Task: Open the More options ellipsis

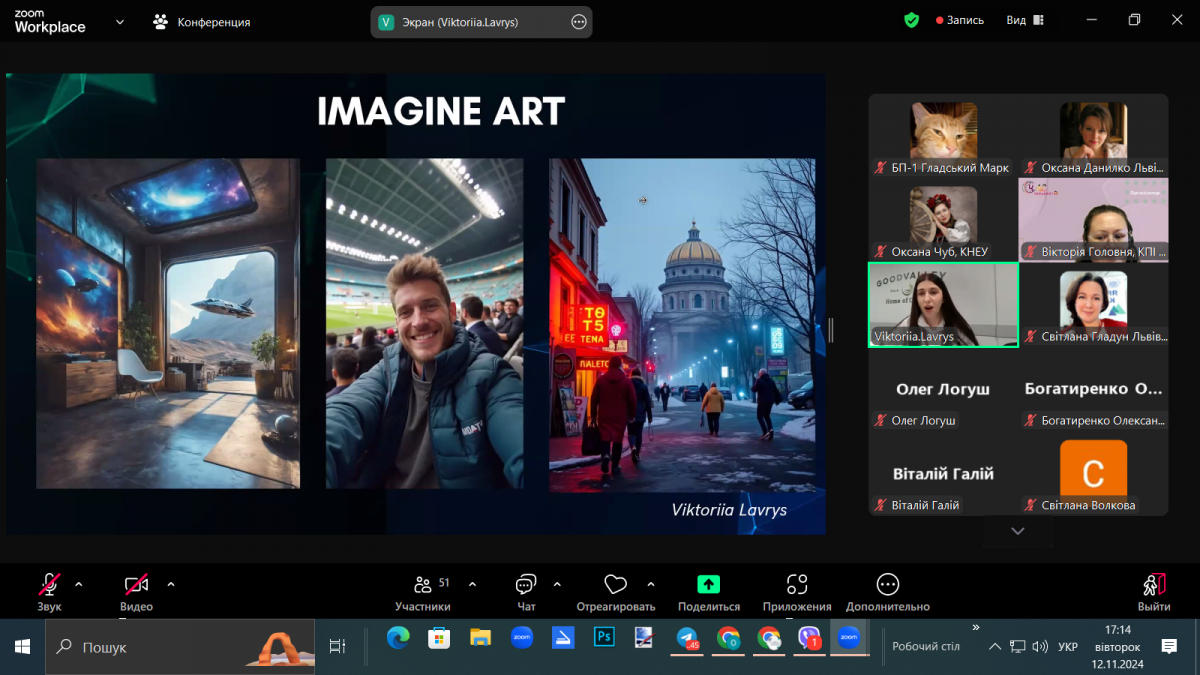Action: 887,585
